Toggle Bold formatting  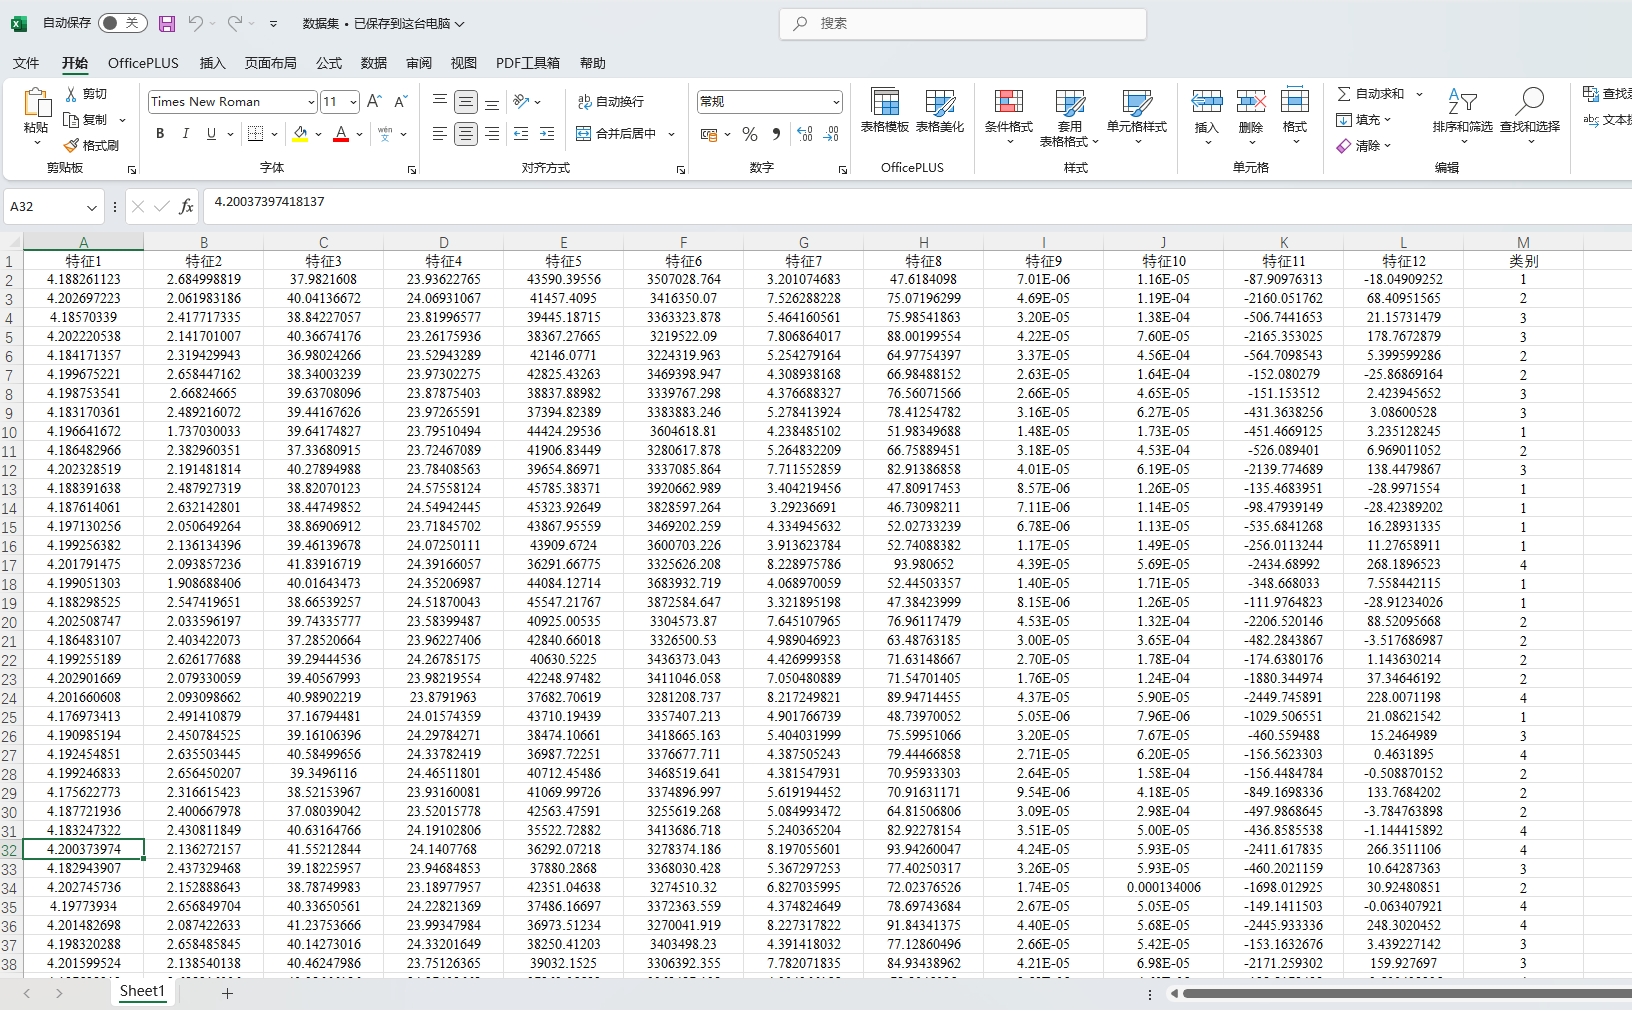(160, 133)
